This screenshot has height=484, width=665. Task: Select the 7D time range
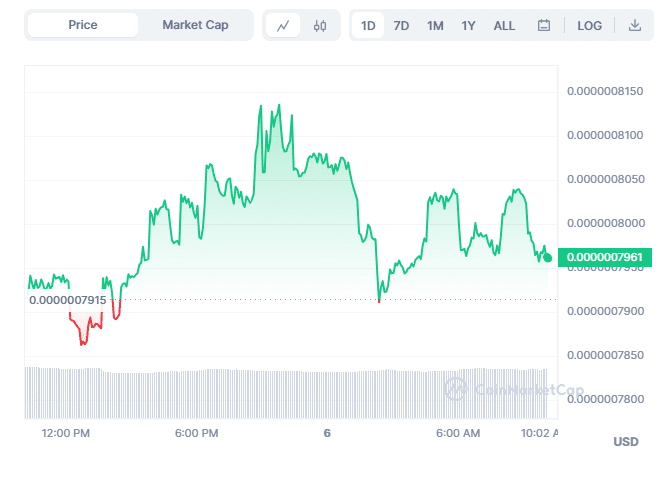401,26
